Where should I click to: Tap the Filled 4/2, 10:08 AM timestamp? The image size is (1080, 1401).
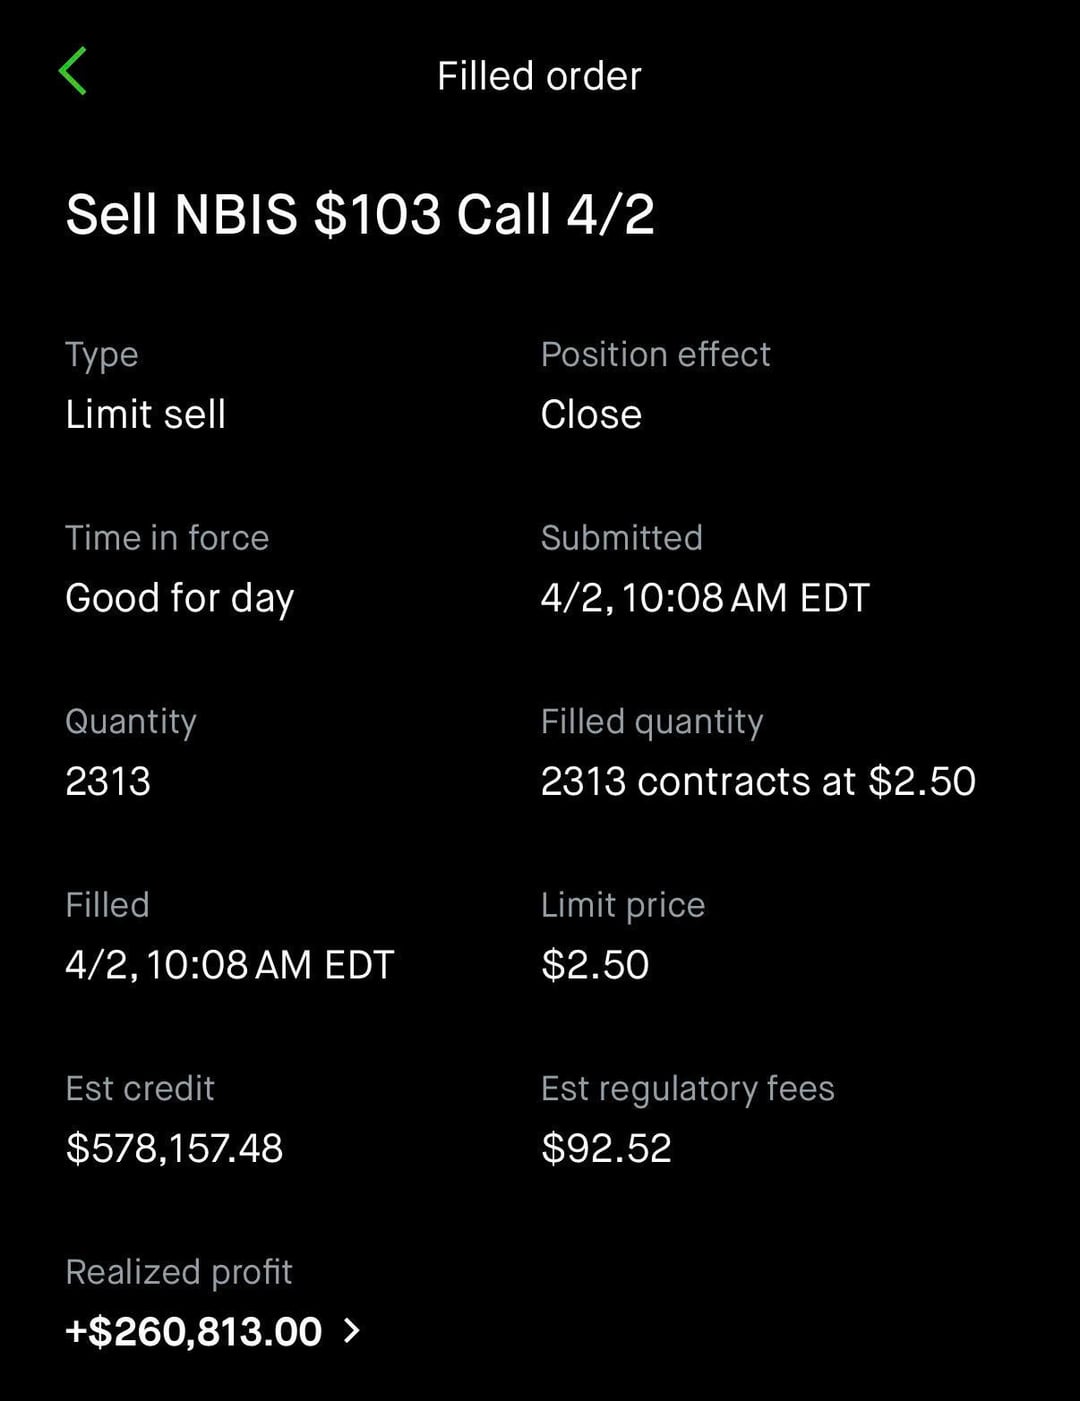pos(229,965)
